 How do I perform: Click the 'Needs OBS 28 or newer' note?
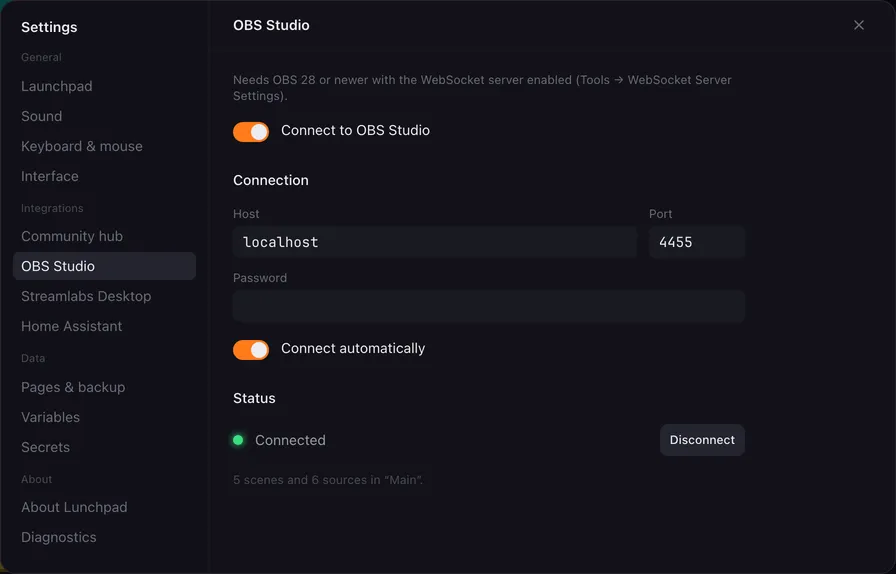(x=482, y=87)
